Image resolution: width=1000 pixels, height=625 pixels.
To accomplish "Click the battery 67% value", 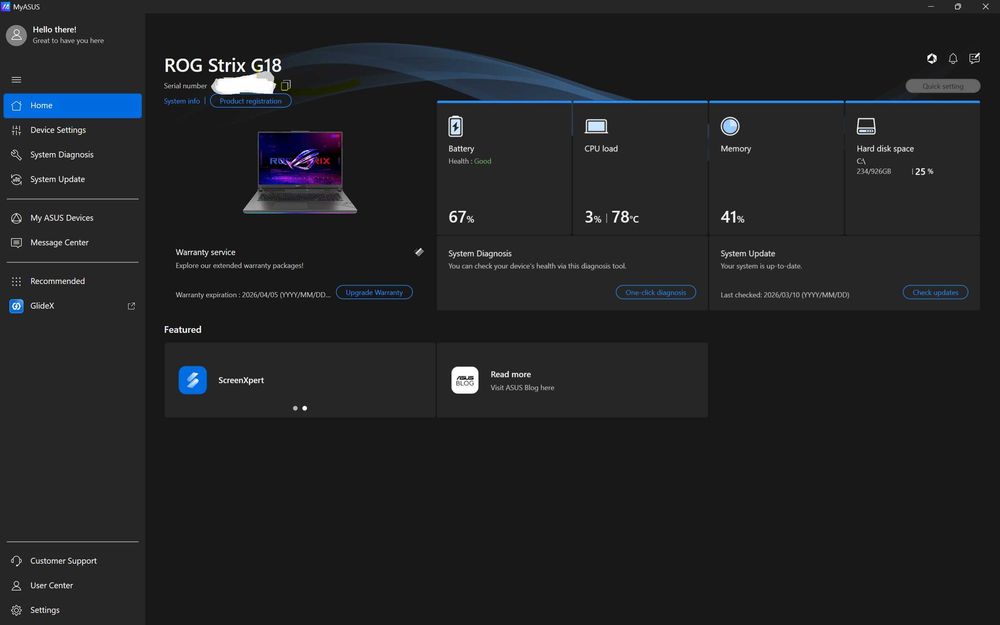I will tap(461, 217).
